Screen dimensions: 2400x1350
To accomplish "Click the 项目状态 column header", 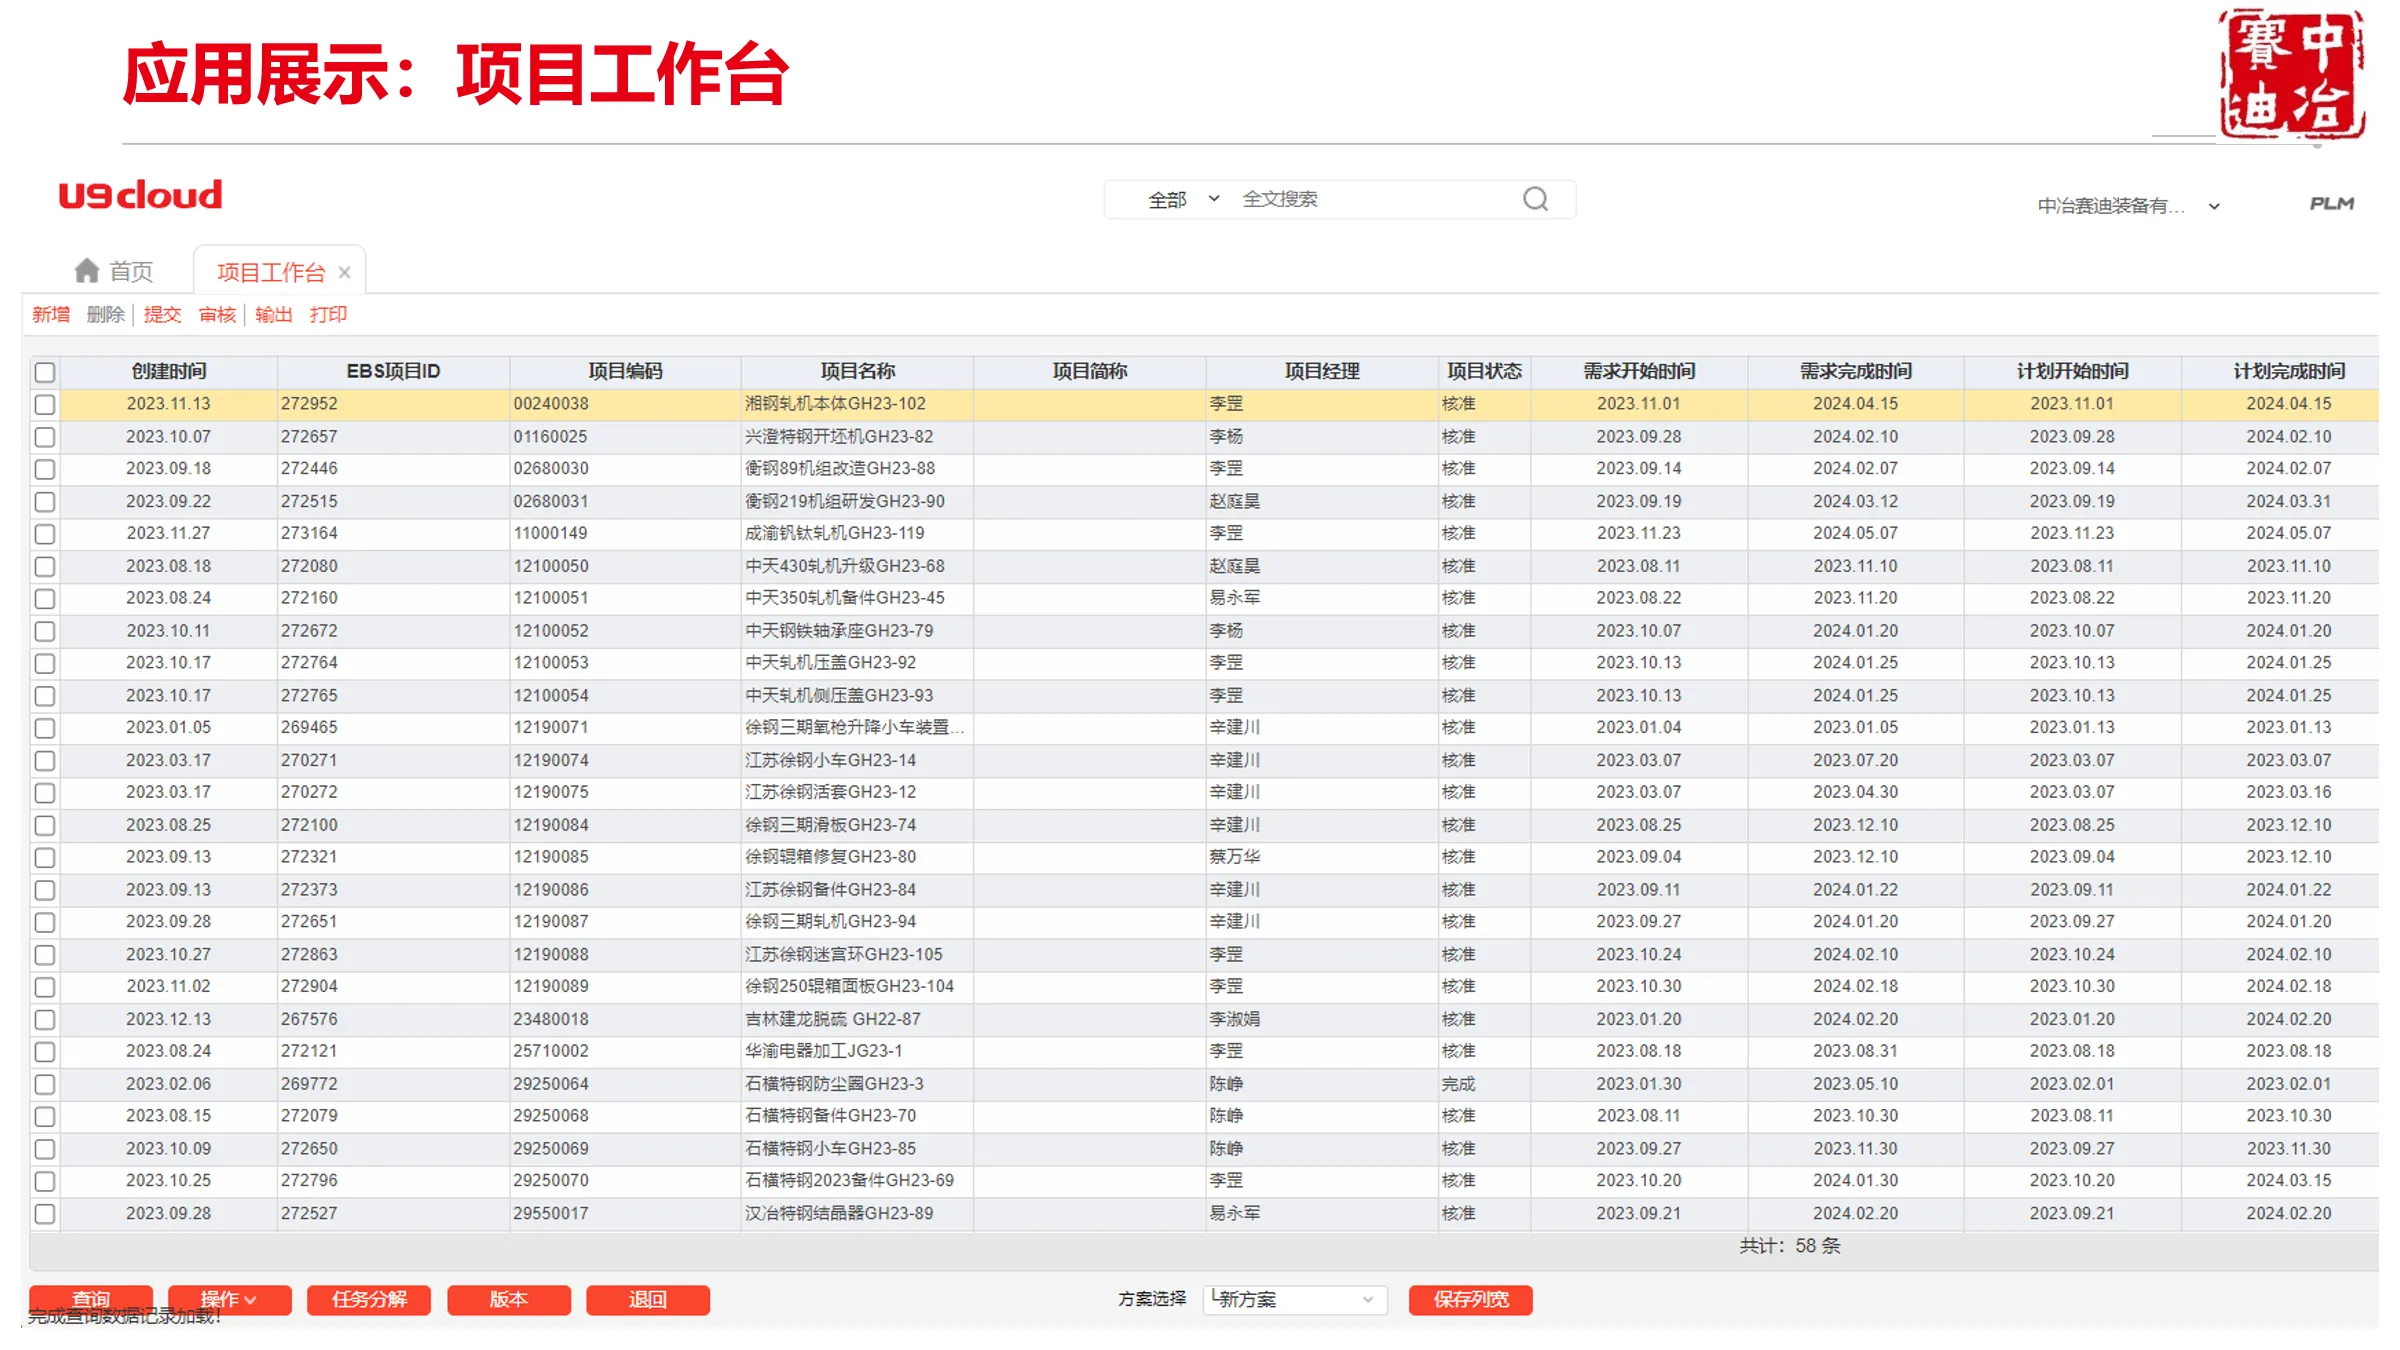I will click(x=1485, y=371).
